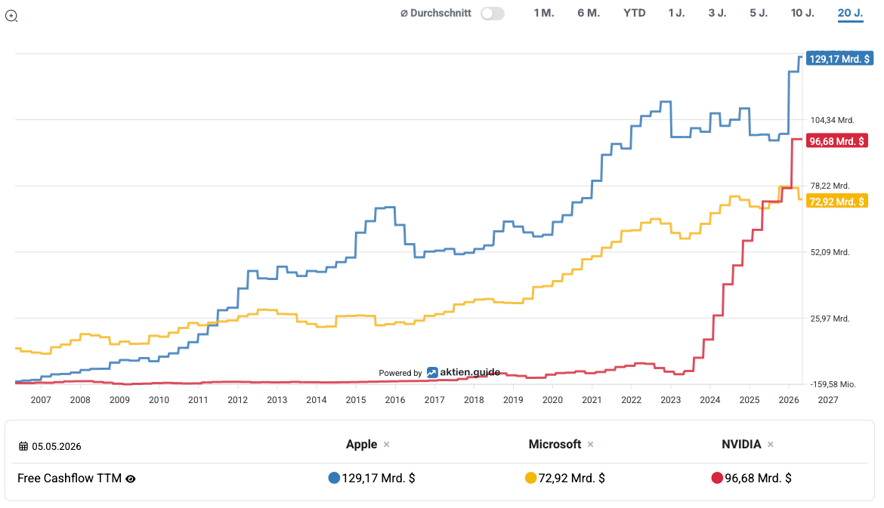Select the 3 J. time range

(717, 13)
